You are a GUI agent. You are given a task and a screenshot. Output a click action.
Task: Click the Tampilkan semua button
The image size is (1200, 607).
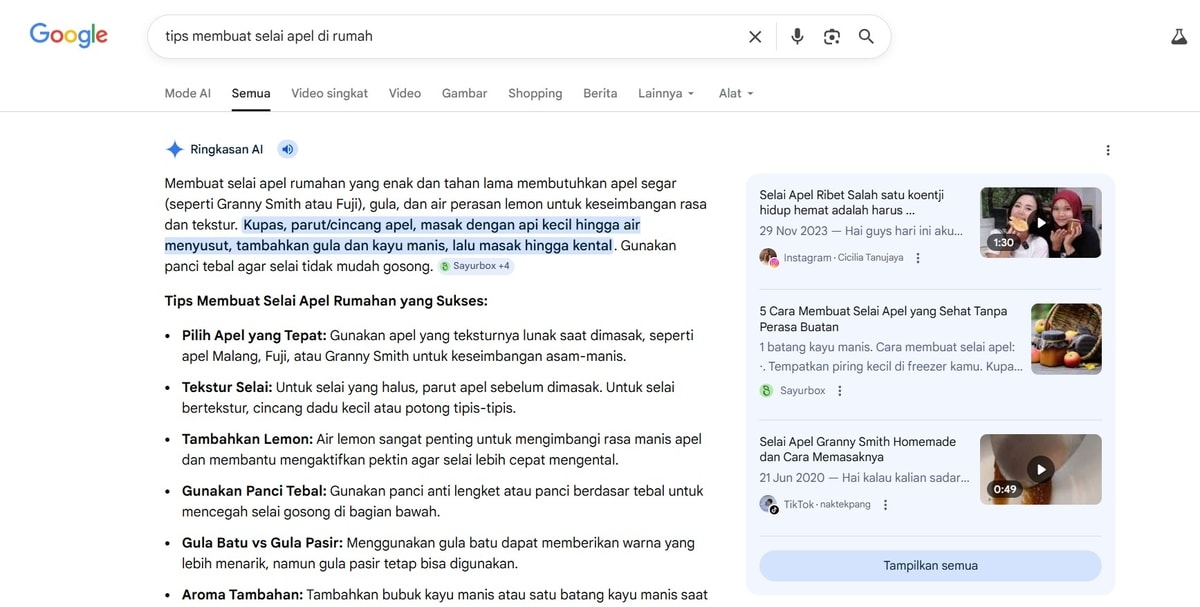[930, 565]
